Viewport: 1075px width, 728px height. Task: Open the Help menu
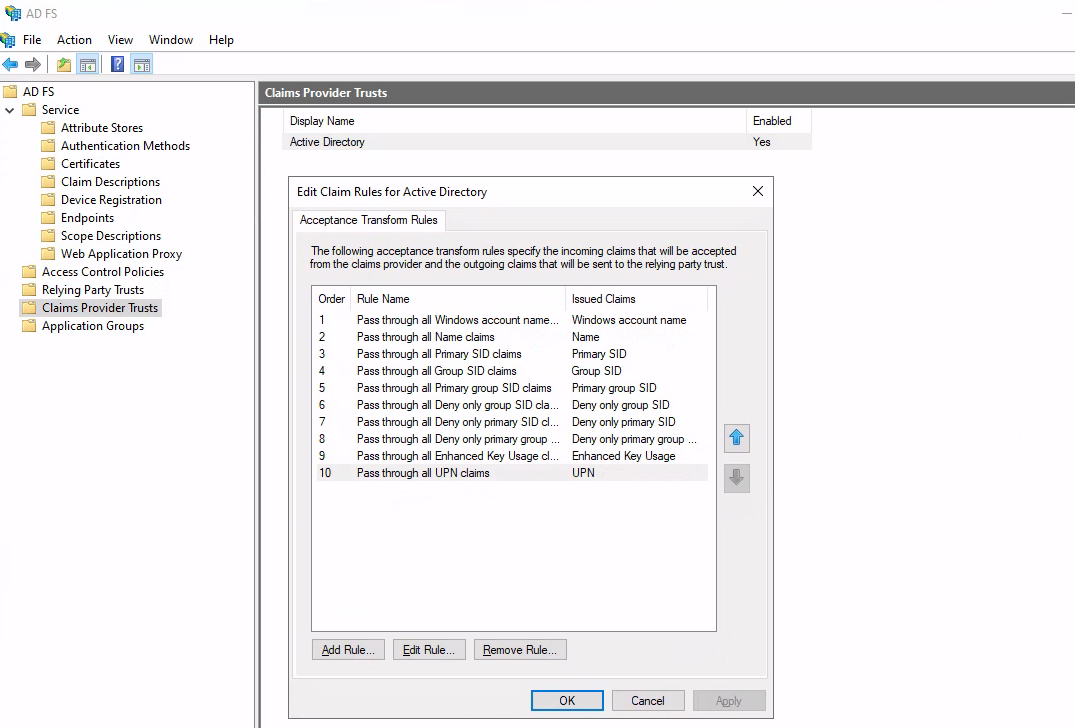coord(221,40)
